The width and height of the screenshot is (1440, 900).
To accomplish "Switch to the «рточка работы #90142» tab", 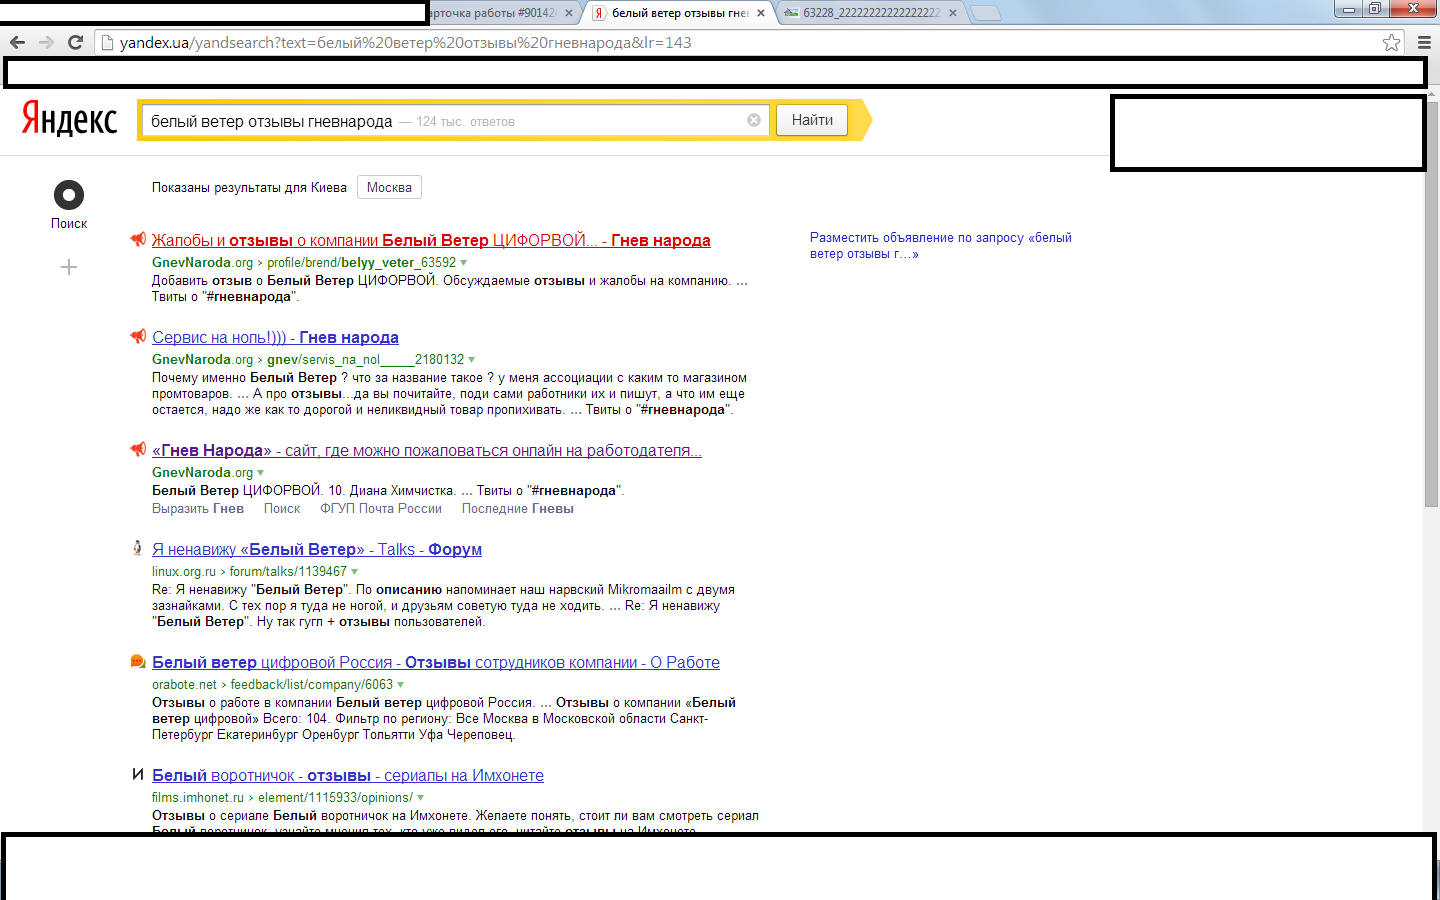I will 492,13.
